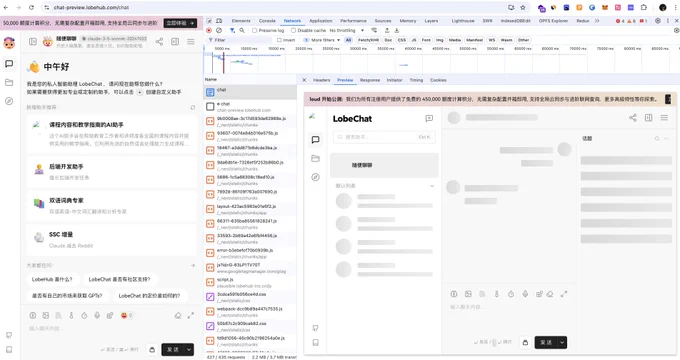Open the backend developer assistant card
The image size is (680, 360).
111,172
